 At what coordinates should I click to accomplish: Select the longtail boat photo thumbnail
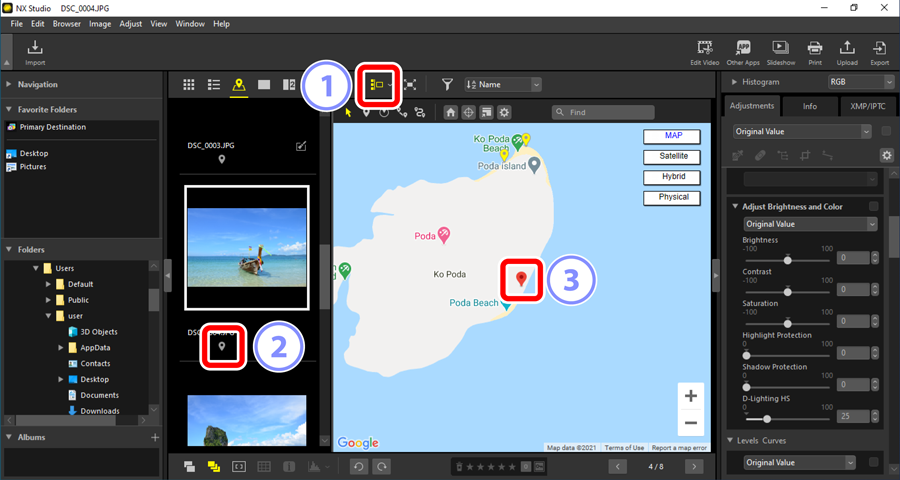click(247, 247)
